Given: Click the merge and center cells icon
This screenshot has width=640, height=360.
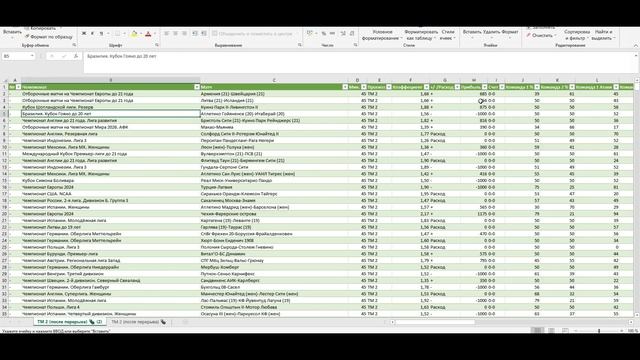Looking at the screenshot, I should 215,33.
